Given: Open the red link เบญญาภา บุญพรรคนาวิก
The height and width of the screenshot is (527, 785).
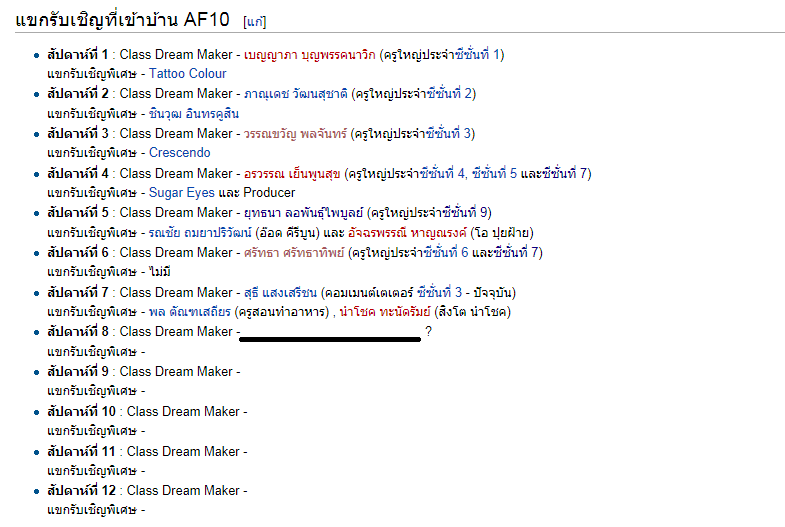Looking at the screenshot, I should pos(309,55).
